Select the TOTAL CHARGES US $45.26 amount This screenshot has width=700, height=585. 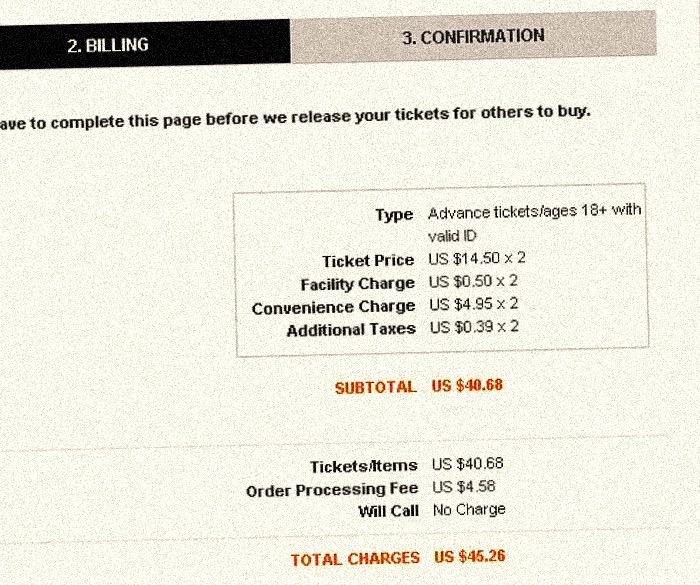(470, 556)
